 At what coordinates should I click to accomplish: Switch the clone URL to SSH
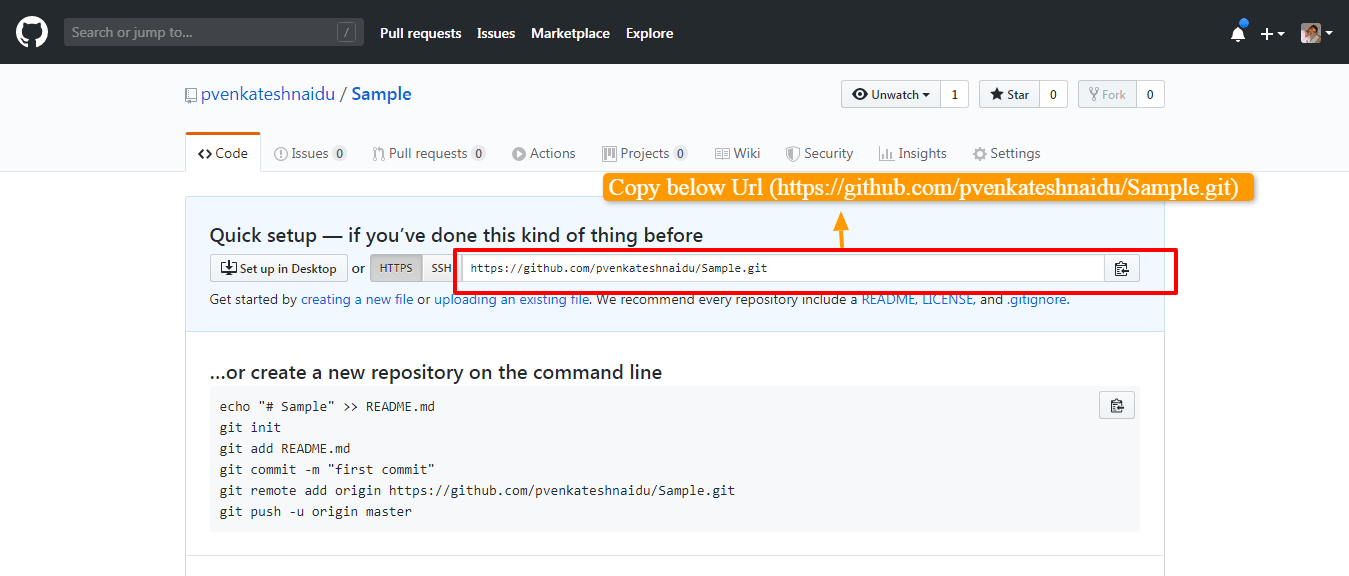click(x=441, y=267)
